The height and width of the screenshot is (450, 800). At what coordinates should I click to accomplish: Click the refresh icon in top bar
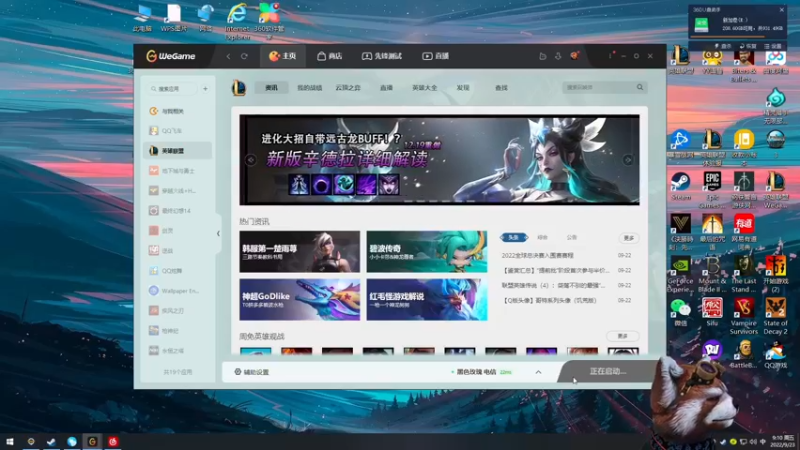(244, 56)
